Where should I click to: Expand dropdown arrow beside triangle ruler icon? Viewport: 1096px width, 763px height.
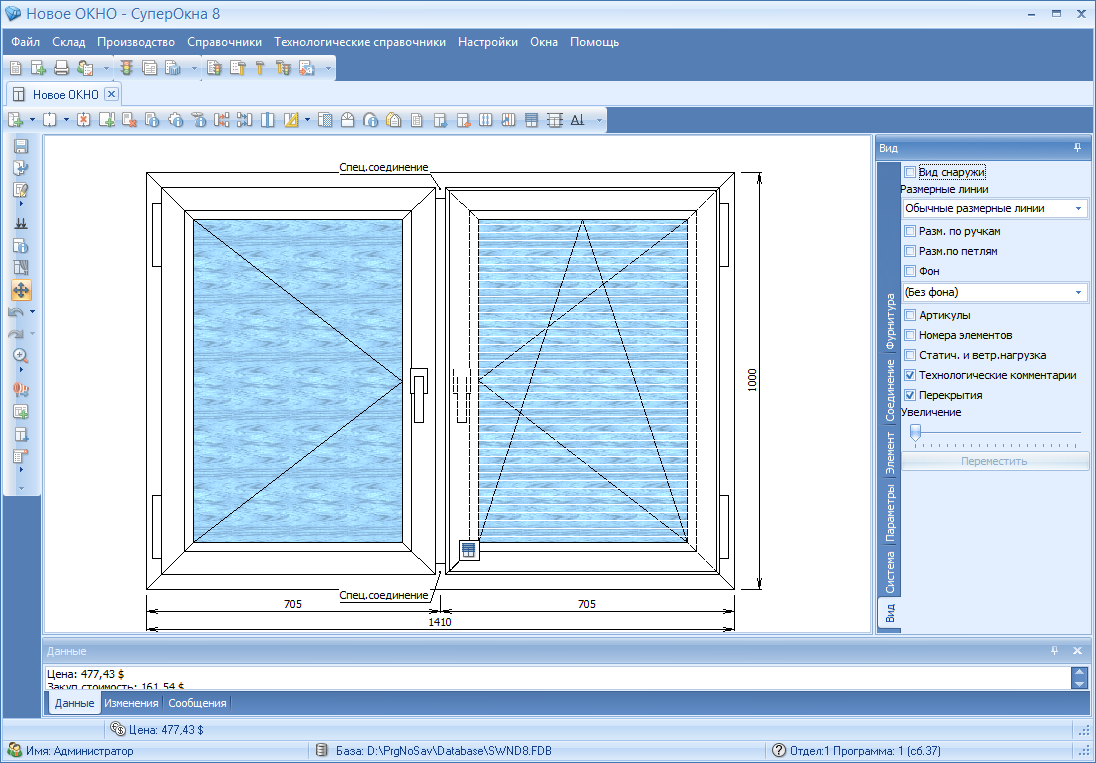tap(307, 120)
